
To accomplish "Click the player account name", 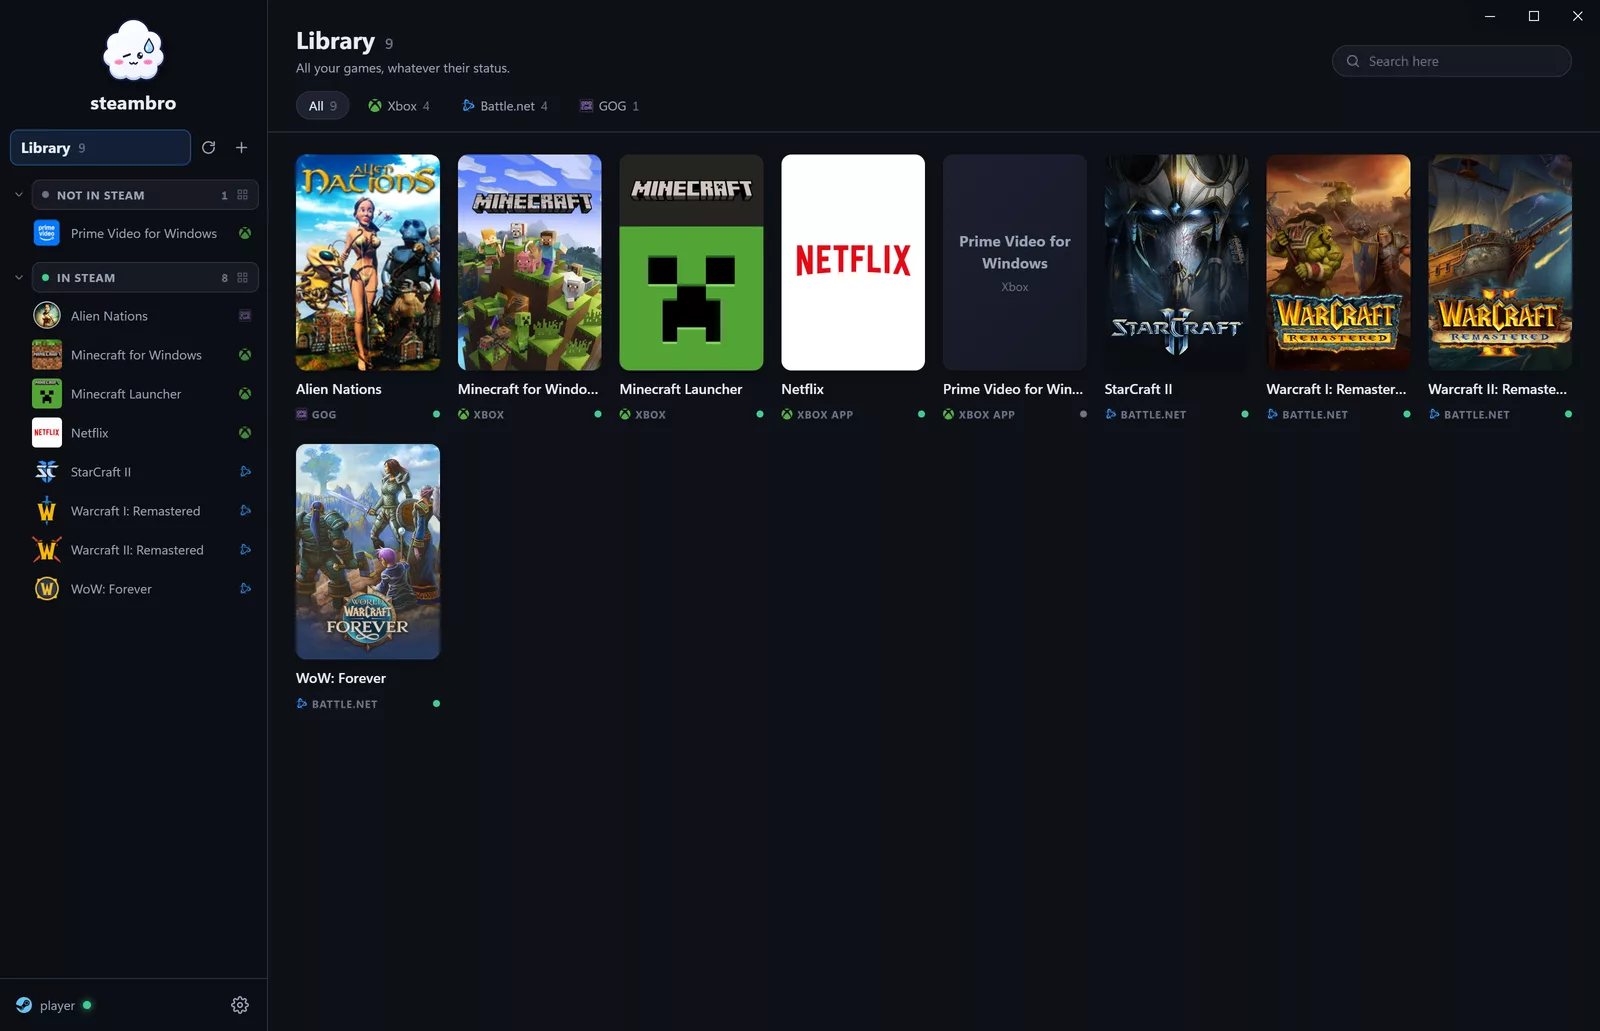I will point(57,1006).
